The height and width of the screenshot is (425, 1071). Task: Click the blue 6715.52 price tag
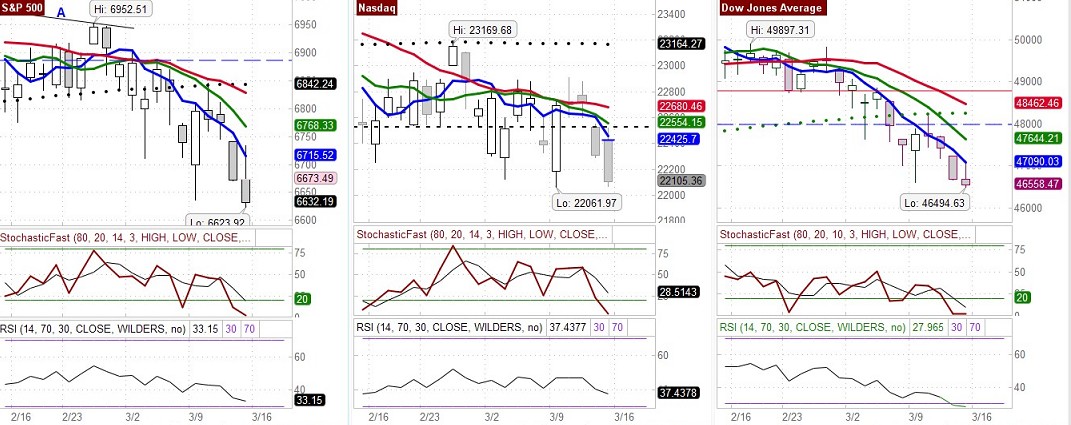[314, 156]
